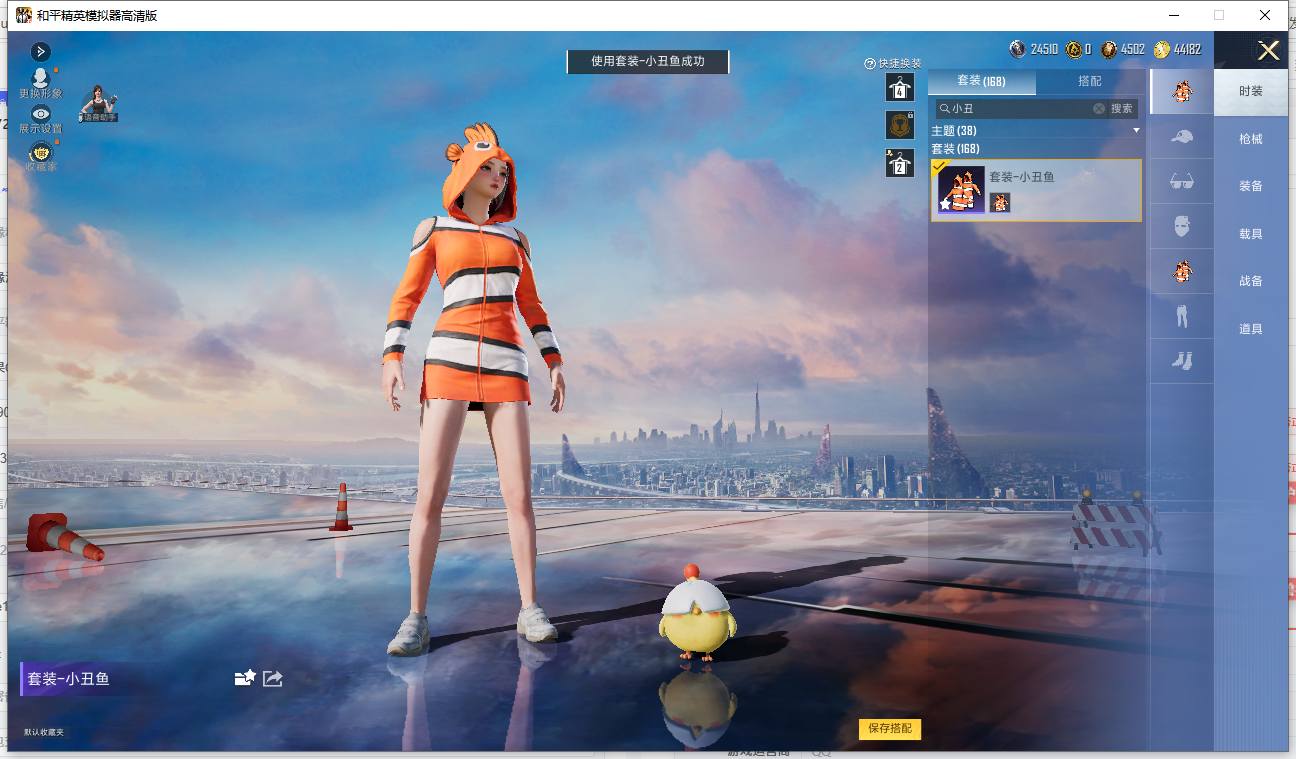Select the face mask category

pos(1182,226)
